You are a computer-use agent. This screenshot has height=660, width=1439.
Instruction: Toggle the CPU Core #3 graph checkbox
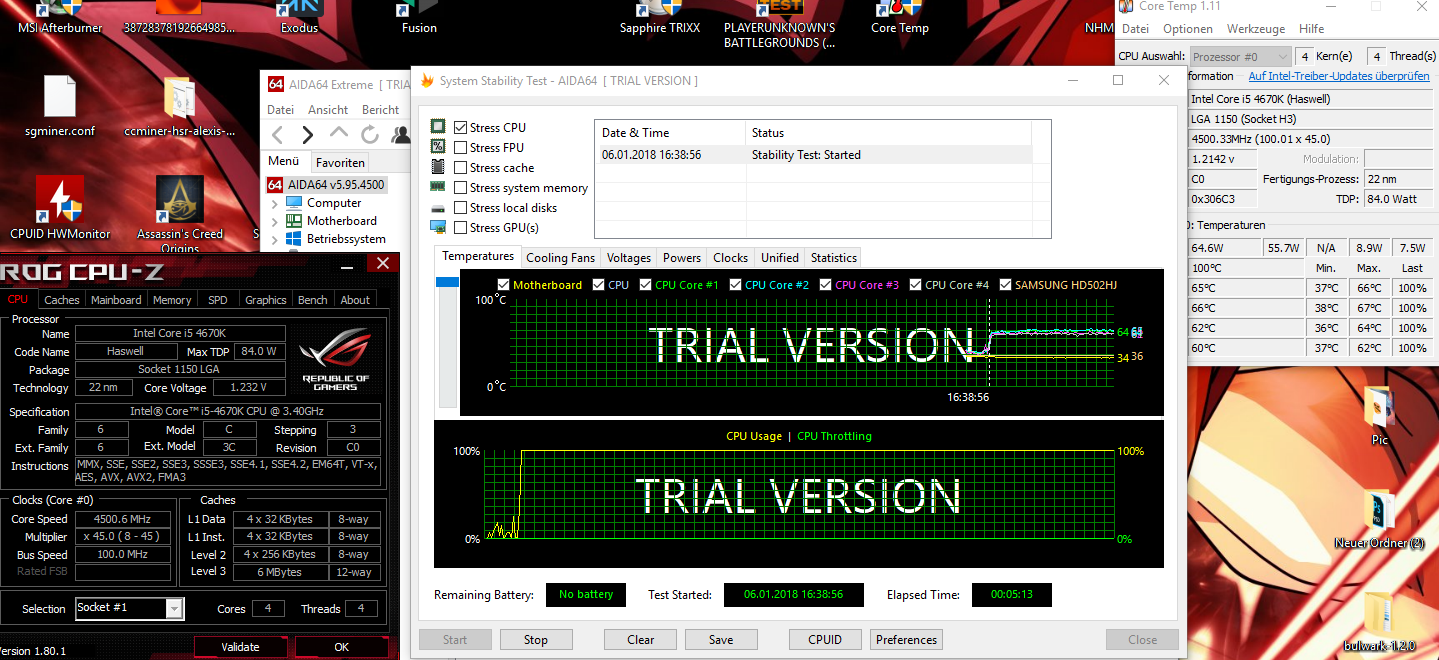825,285
